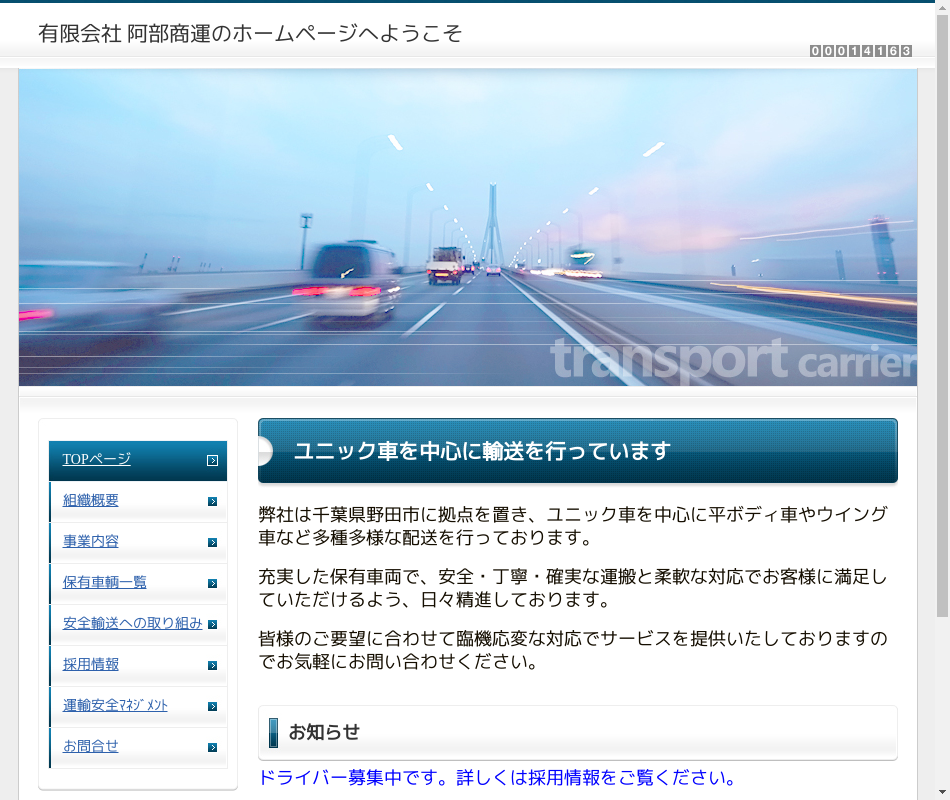Image resolution: width=950 pixels, height=800 pixels.
Task: Click the heading ユニック車を中心に輸送を行っています
Action: coord(482,451)
